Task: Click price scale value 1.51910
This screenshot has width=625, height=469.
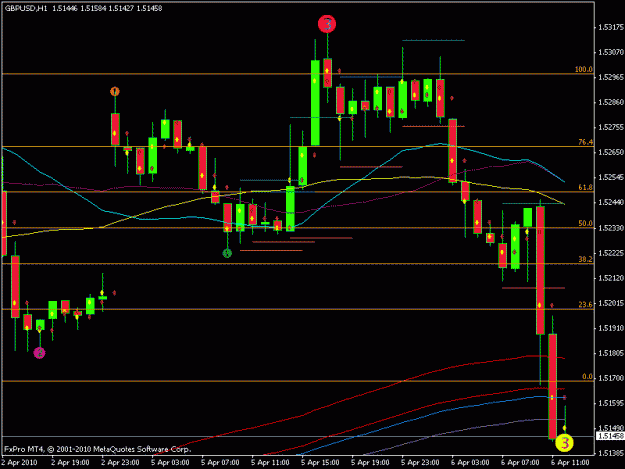Action: click(x=611, y=328)
